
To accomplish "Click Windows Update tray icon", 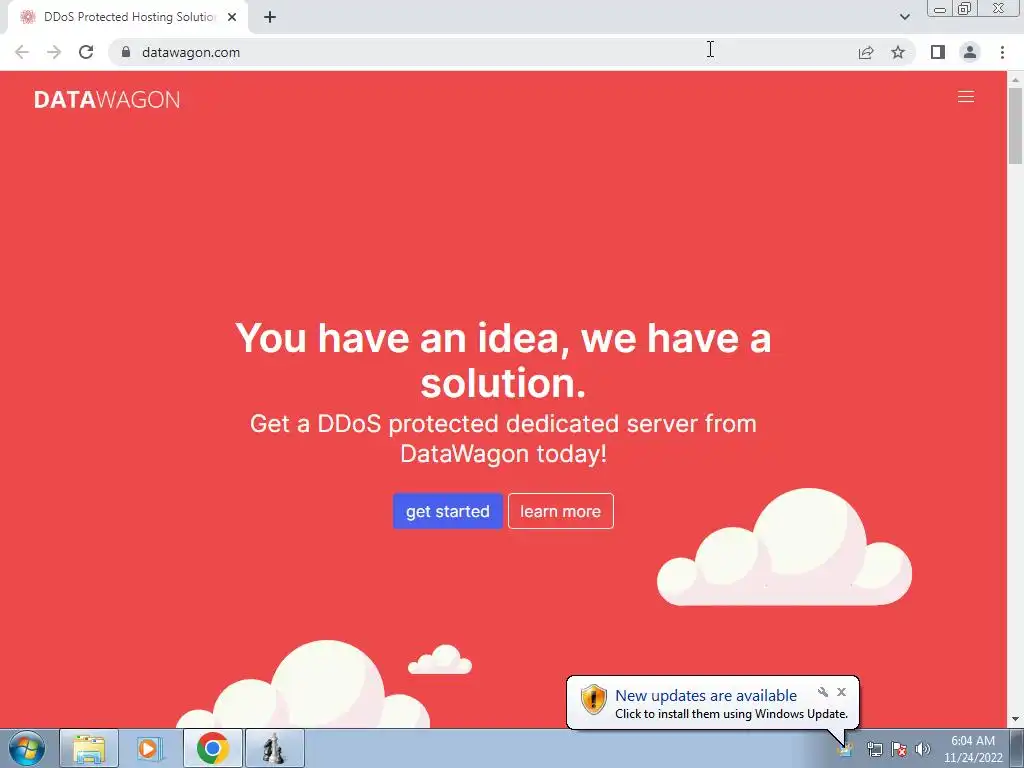I will click(845, 750).
